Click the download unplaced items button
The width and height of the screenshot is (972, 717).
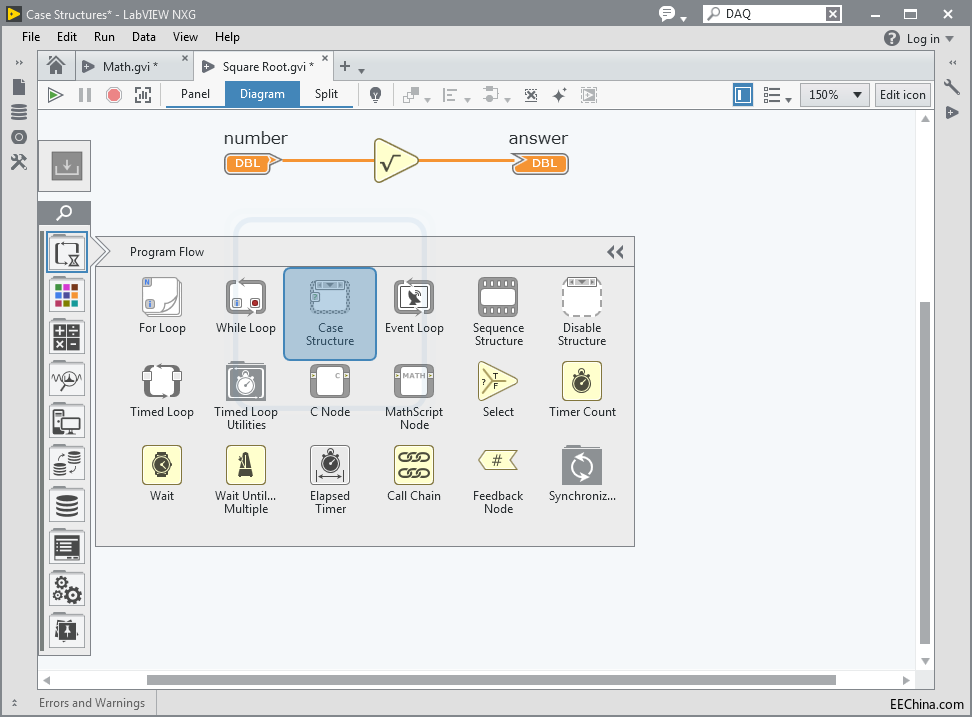point(64,166)
